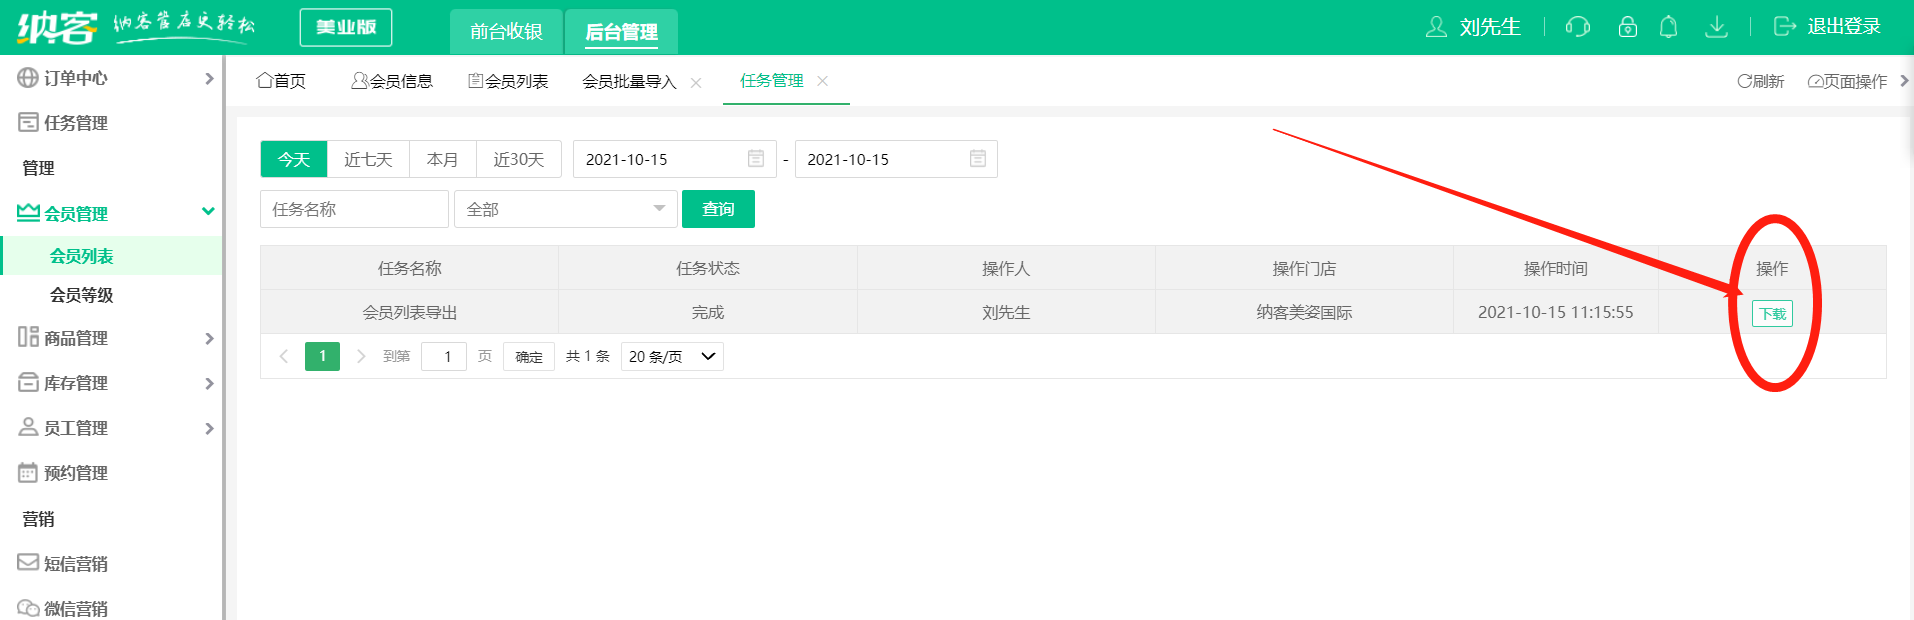The image size is (1914, 620).
Task: Select the 近30天 date filter
Action: click(519, 159)
